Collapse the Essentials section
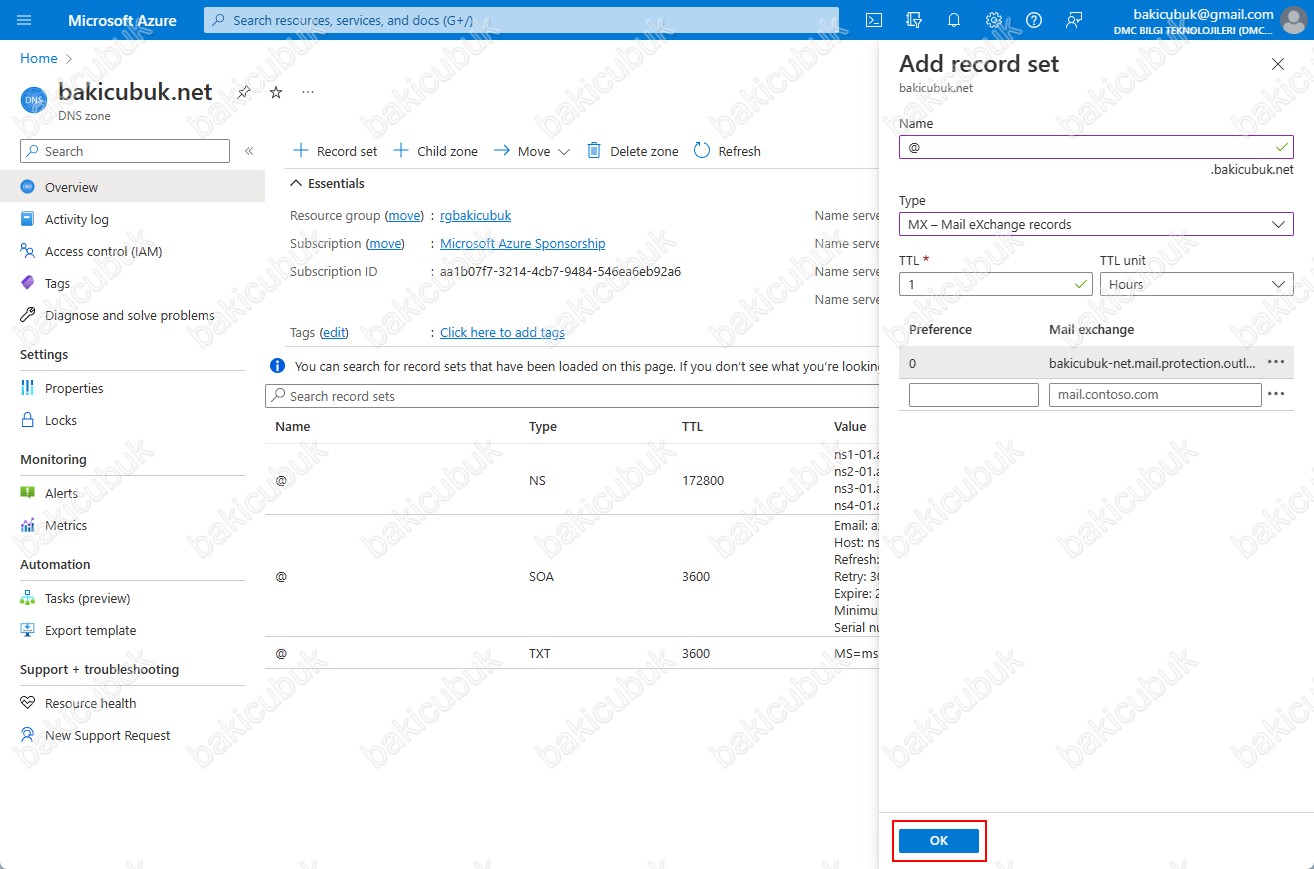The width and height of the screenshot is (1314, 869). tap(327, 183)
